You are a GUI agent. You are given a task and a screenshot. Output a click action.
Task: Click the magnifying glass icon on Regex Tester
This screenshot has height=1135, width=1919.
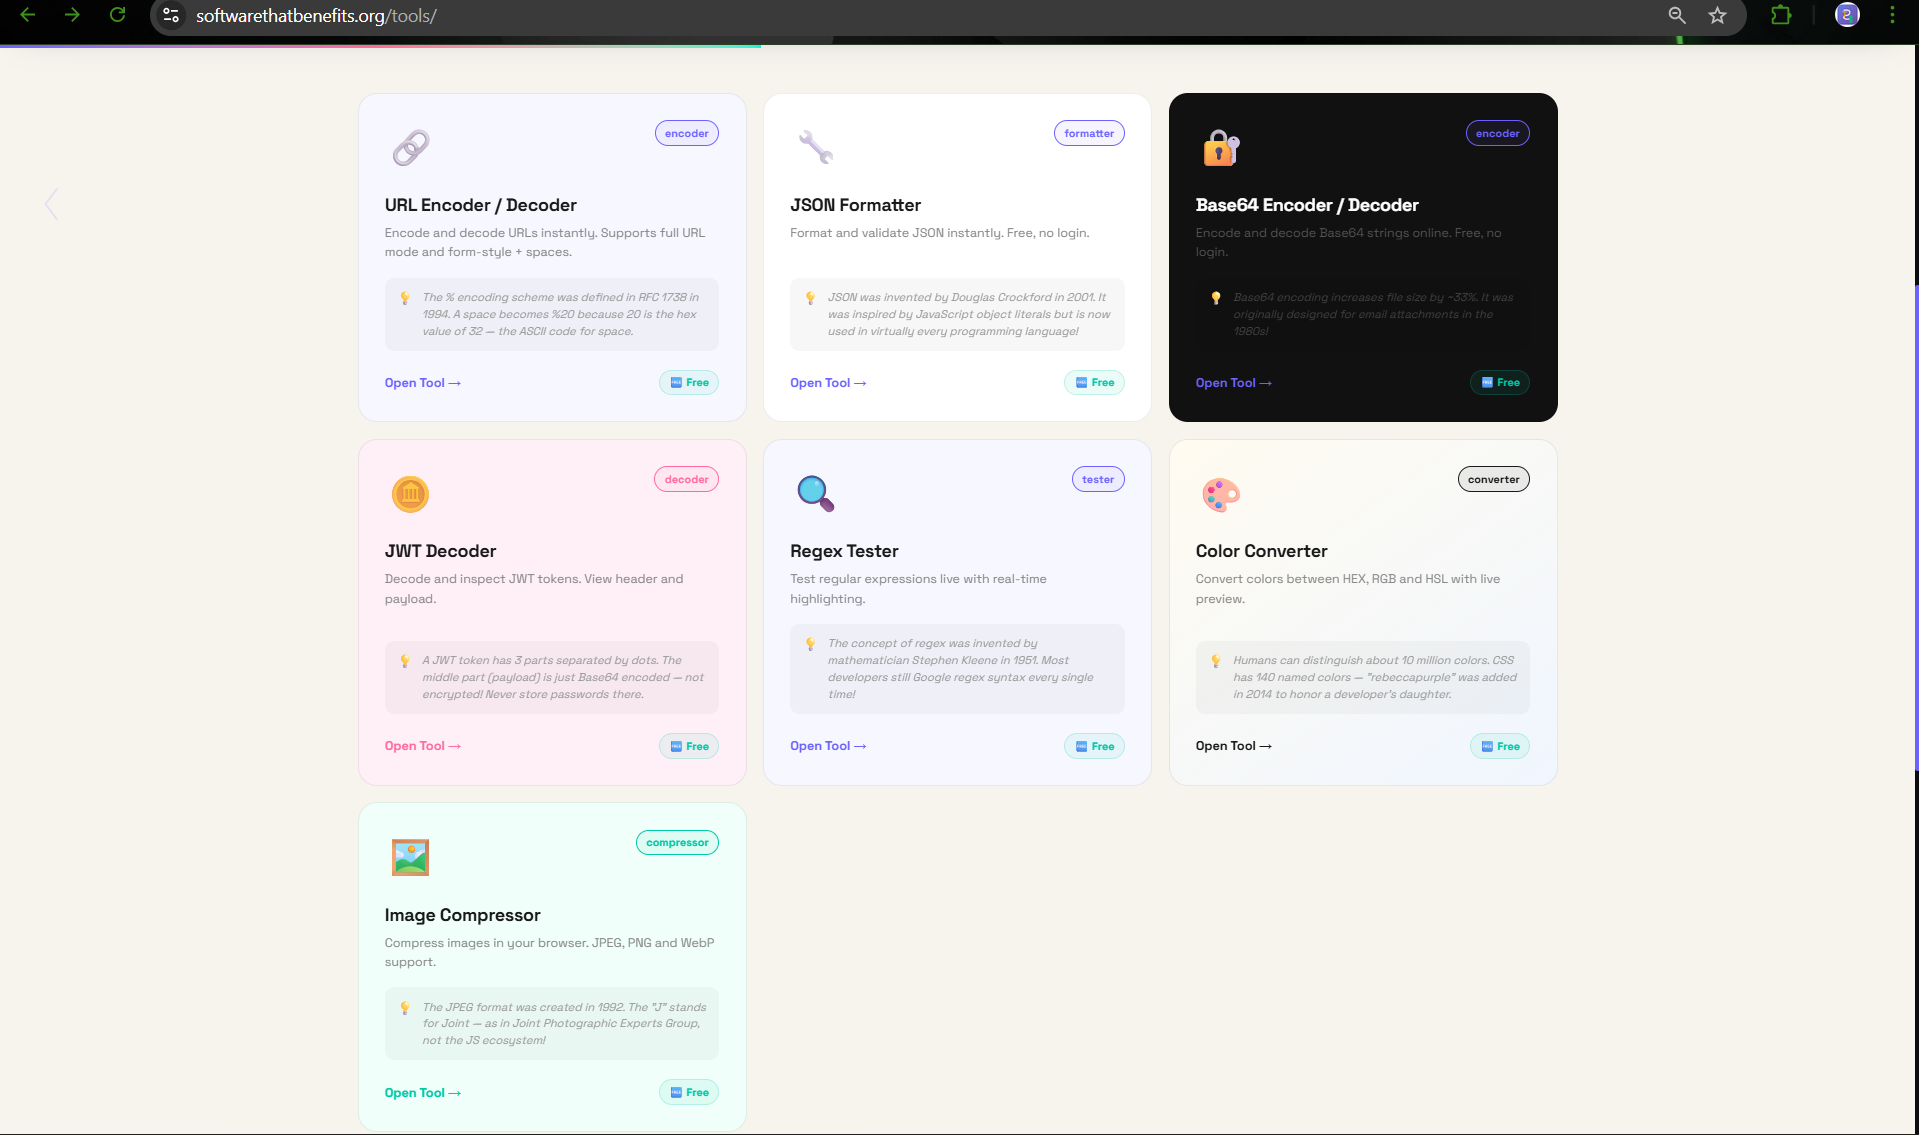tap(815, 493)
